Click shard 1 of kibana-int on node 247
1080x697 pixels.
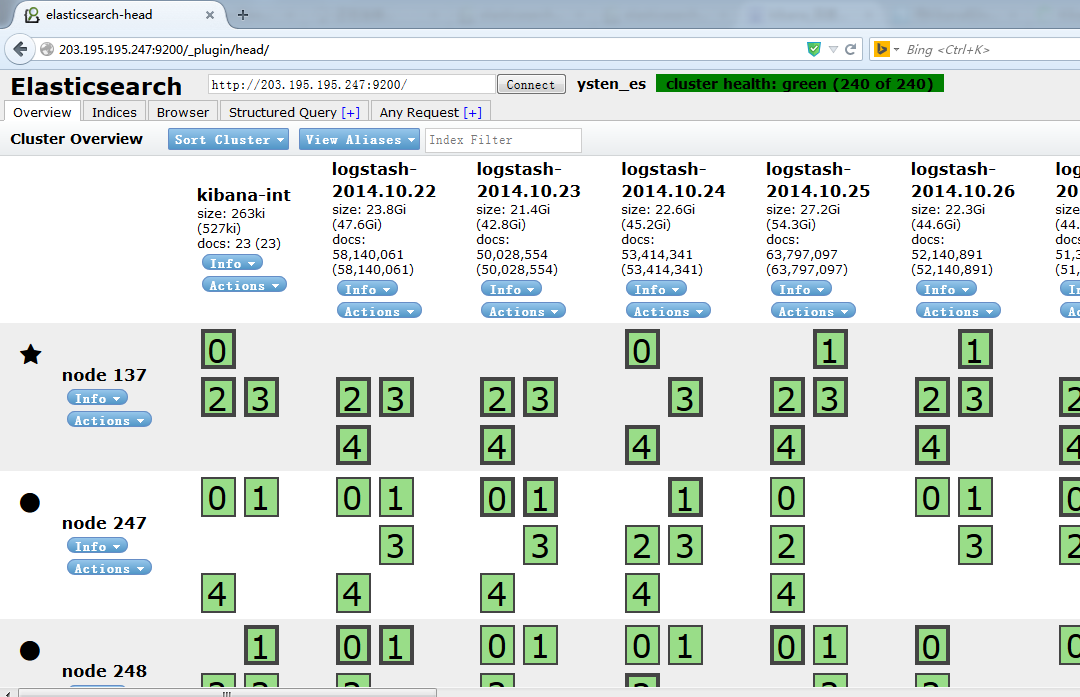coord(261,497)
